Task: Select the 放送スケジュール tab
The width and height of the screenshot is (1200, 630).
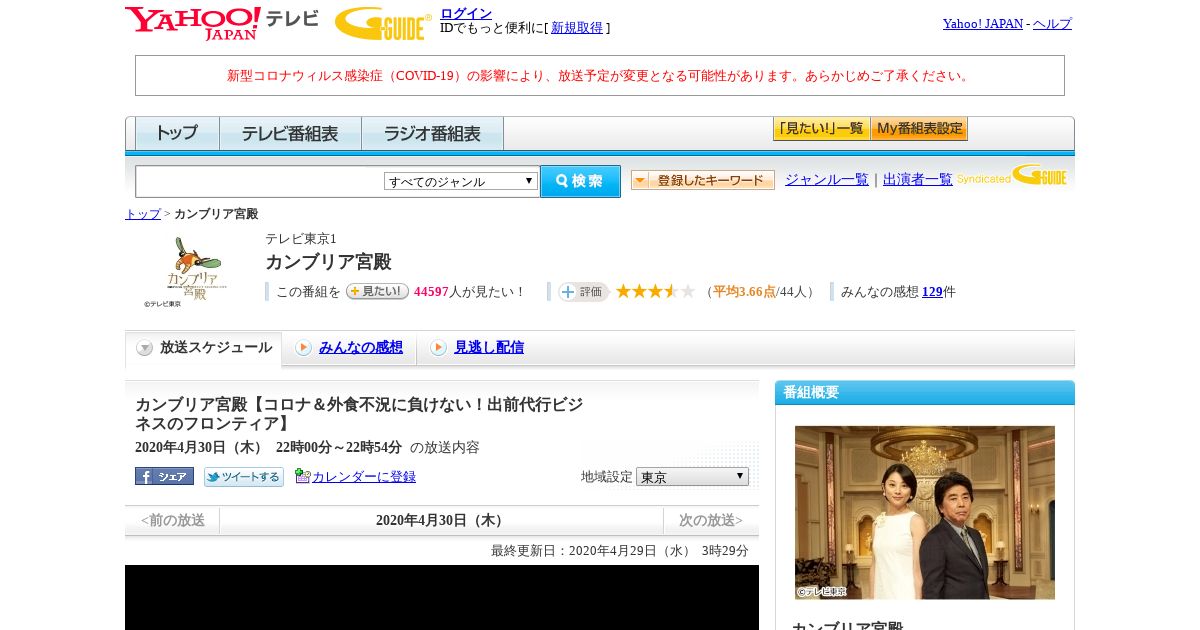Action: (x=204, y=348)
